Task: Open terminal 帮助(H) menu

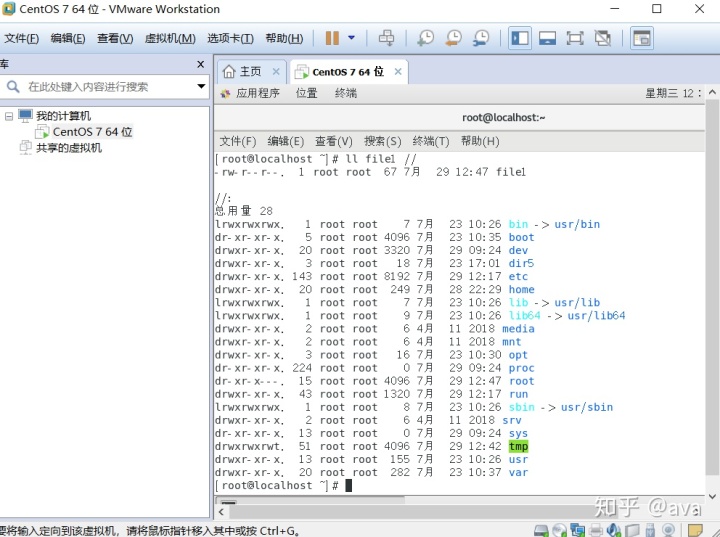Action: pos(480,141)
